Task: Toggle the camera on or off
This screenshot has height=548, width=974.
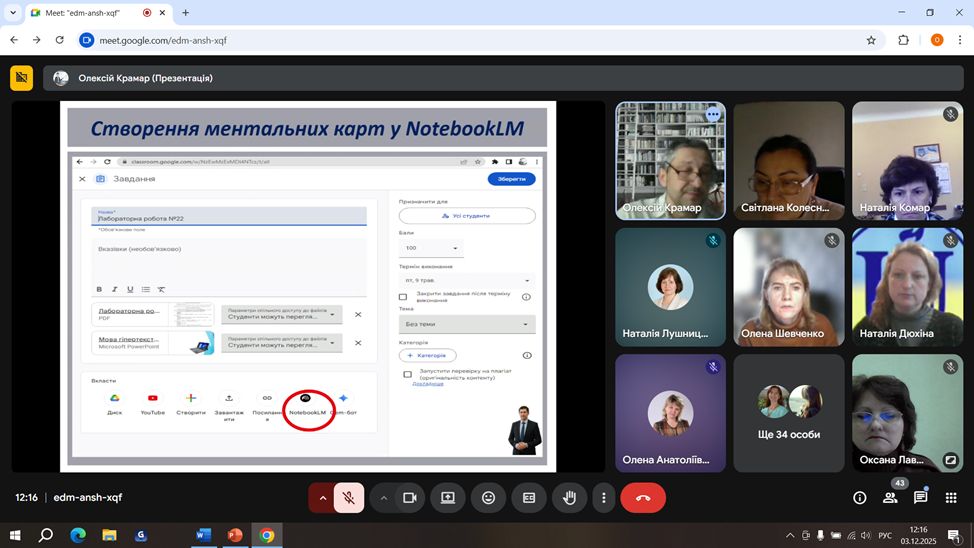Action: (409, 497)
